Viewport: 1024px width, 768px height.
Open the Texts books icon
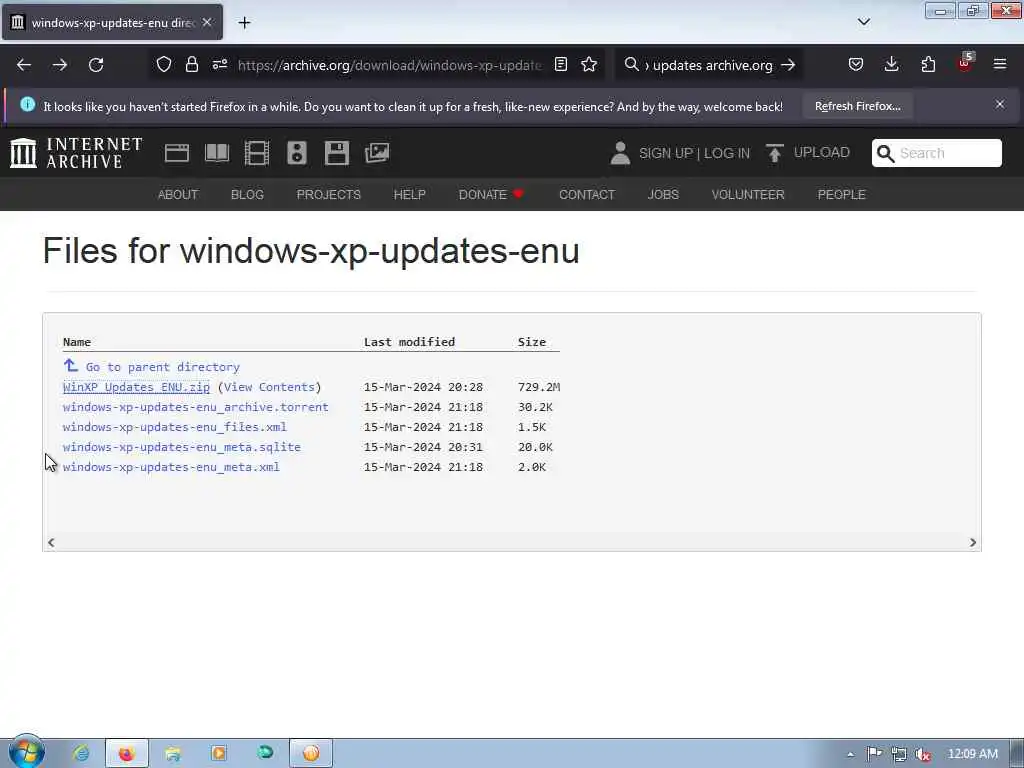(217, 153)
